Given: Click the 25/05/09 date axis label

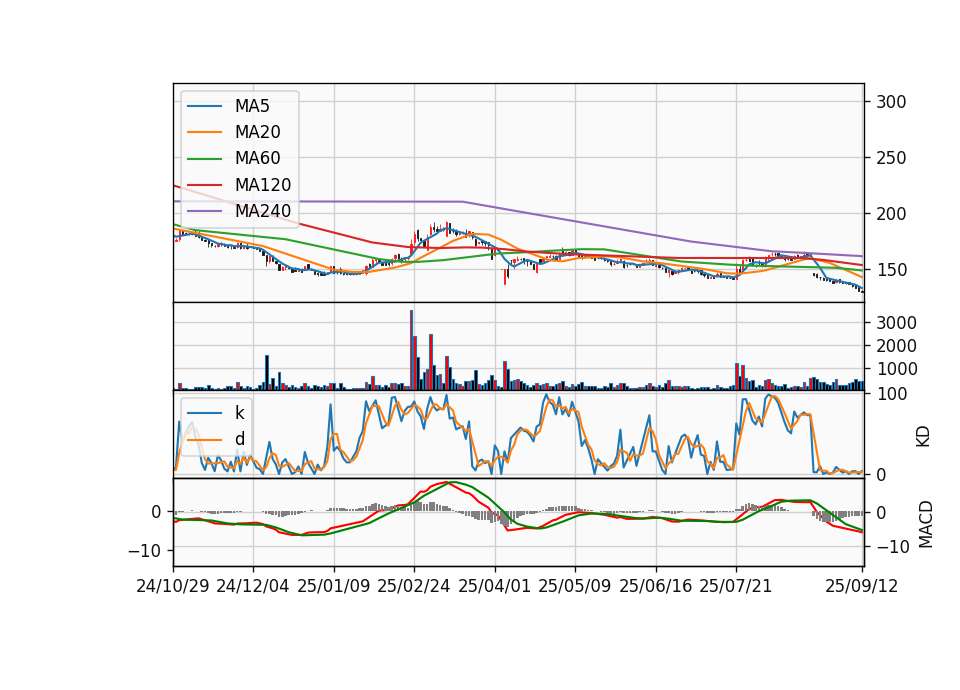Looking at the screenshot, I should 574,586.
